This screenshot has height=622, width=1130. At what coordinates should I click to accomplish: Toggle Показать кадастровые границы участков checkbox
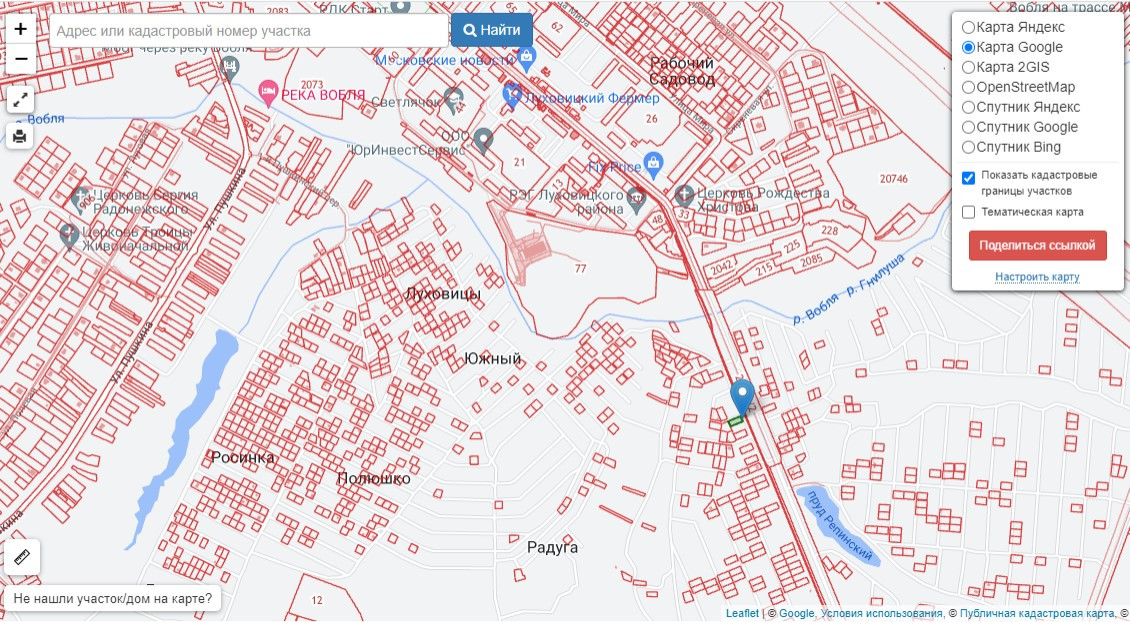(x=969, y=177)
